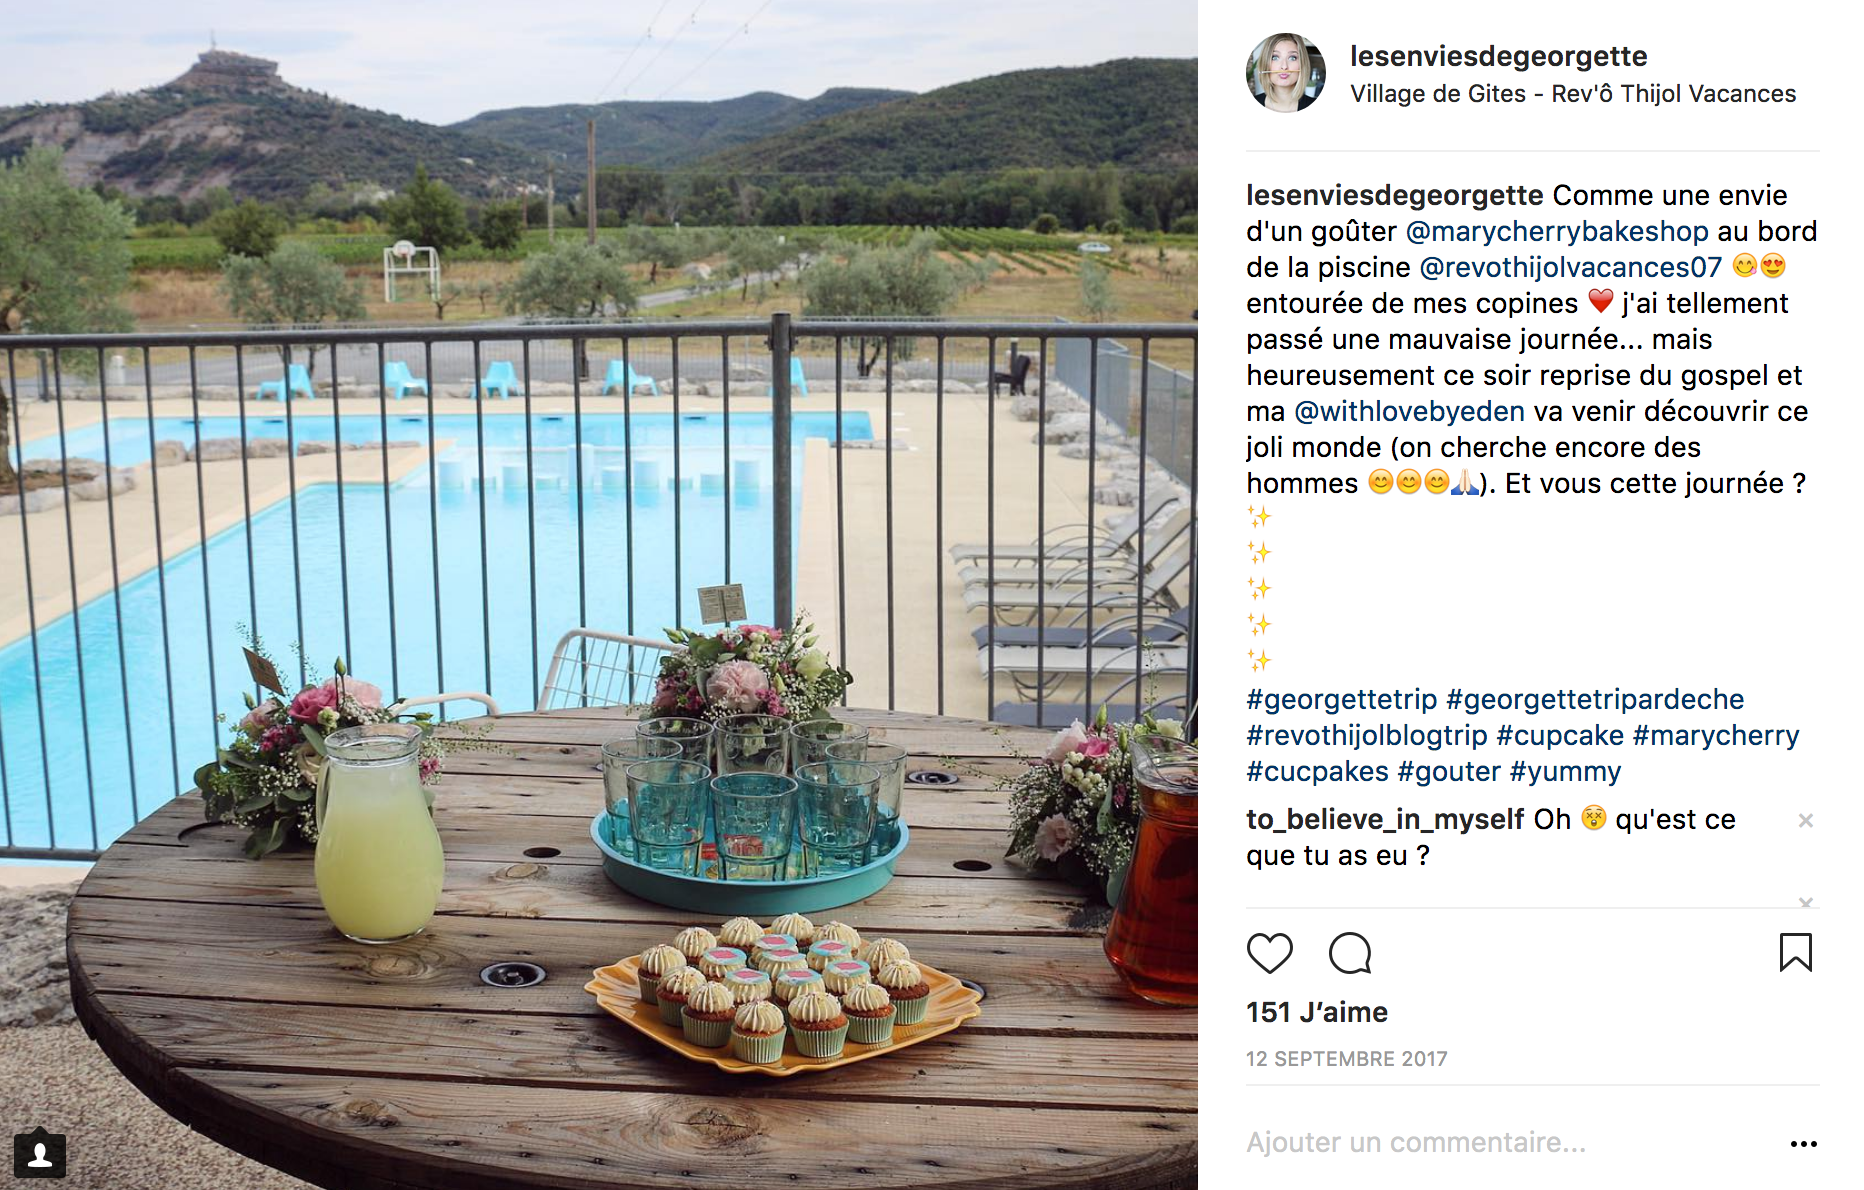Image resolution: width=1864 pixels, height=1190 pixels.
Task: Open @withlovebyeden profile mention
Action: coord(1409,412)
